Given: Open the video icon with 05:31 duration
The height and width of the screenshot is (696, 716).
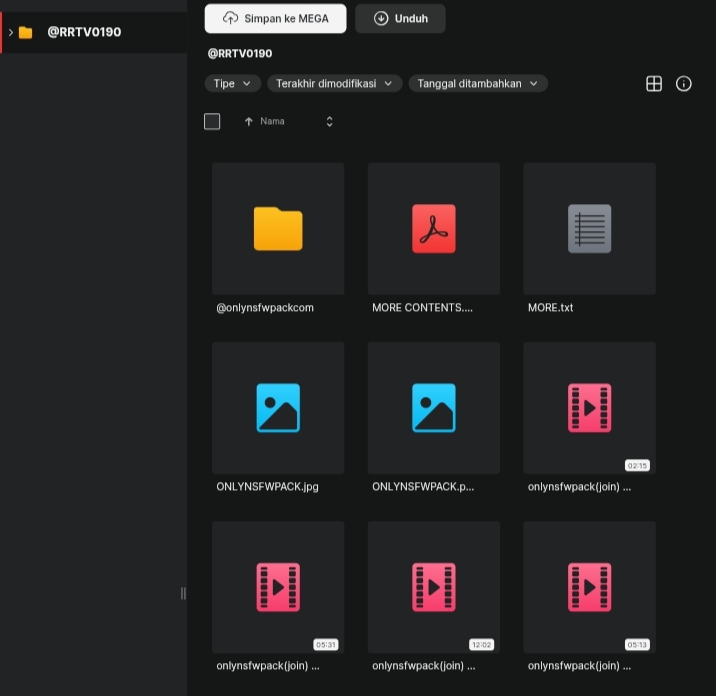Looking at the screenshot, I should click(x=278, y=587).
